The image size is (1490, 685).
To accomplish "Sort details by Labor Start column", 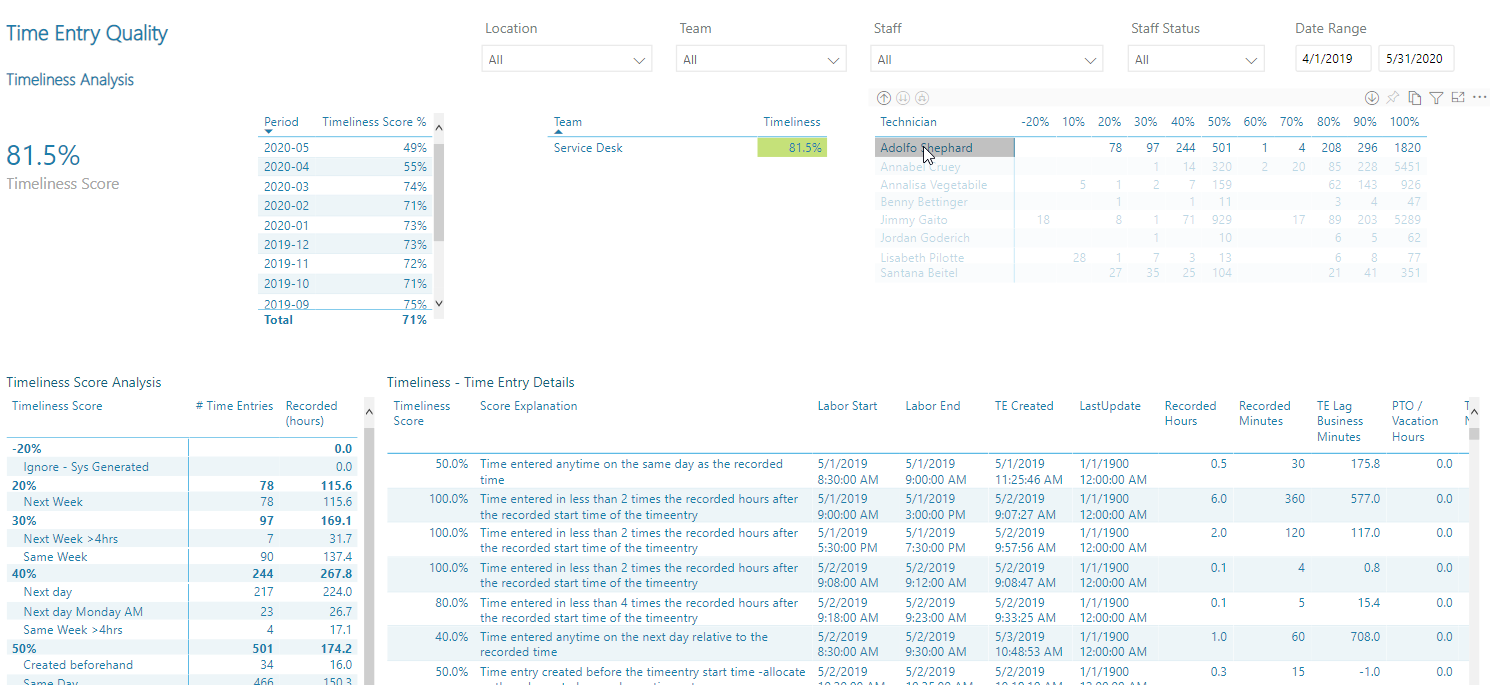I will coord(847,406).
